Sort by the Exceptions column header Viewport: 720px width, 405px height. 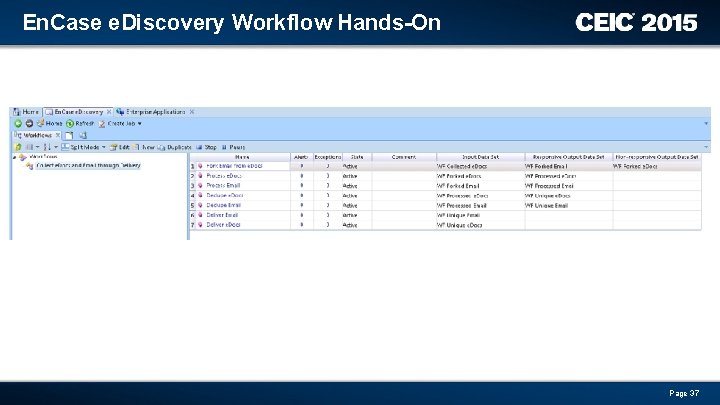328,157
